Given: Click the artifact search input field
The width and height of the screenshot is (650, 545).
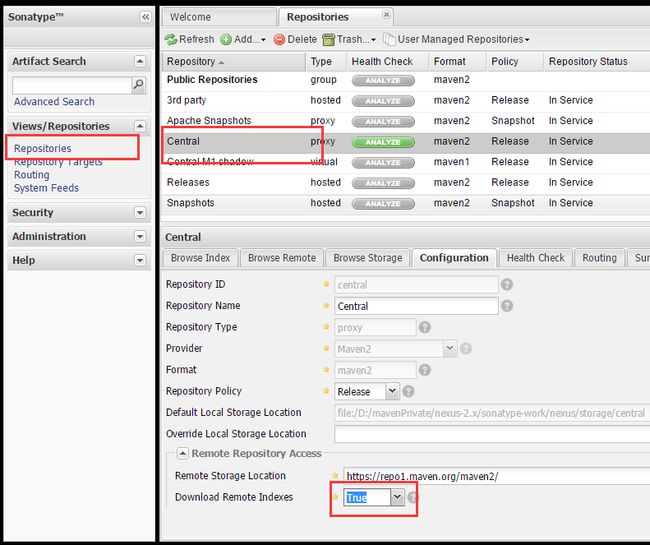Looking at the screenshot, I should click(x=72, y=85).
